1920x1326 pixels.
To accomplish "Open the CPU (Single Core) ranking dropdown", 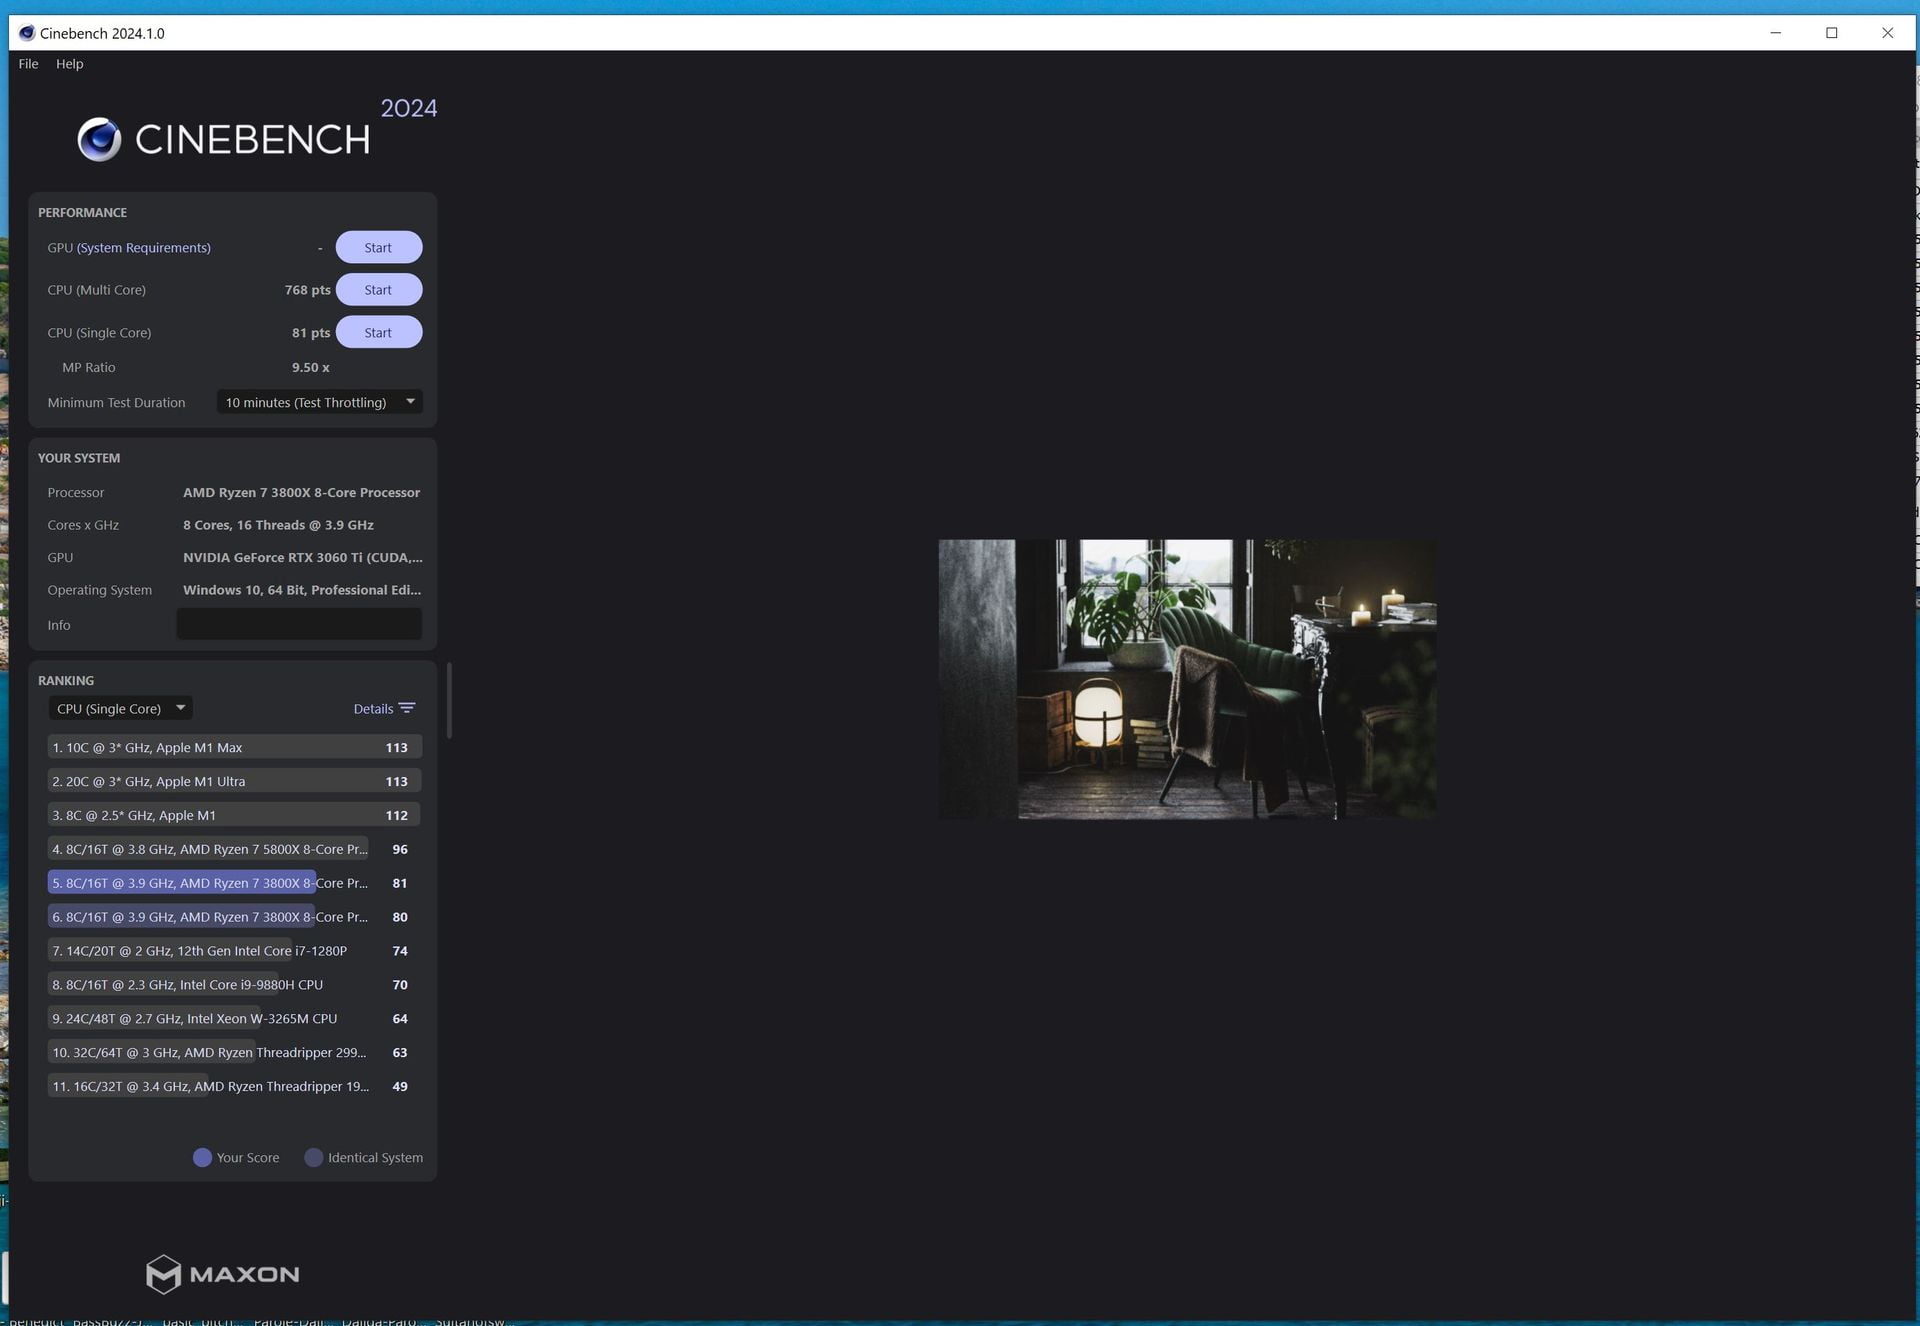I will pos(120,709).
